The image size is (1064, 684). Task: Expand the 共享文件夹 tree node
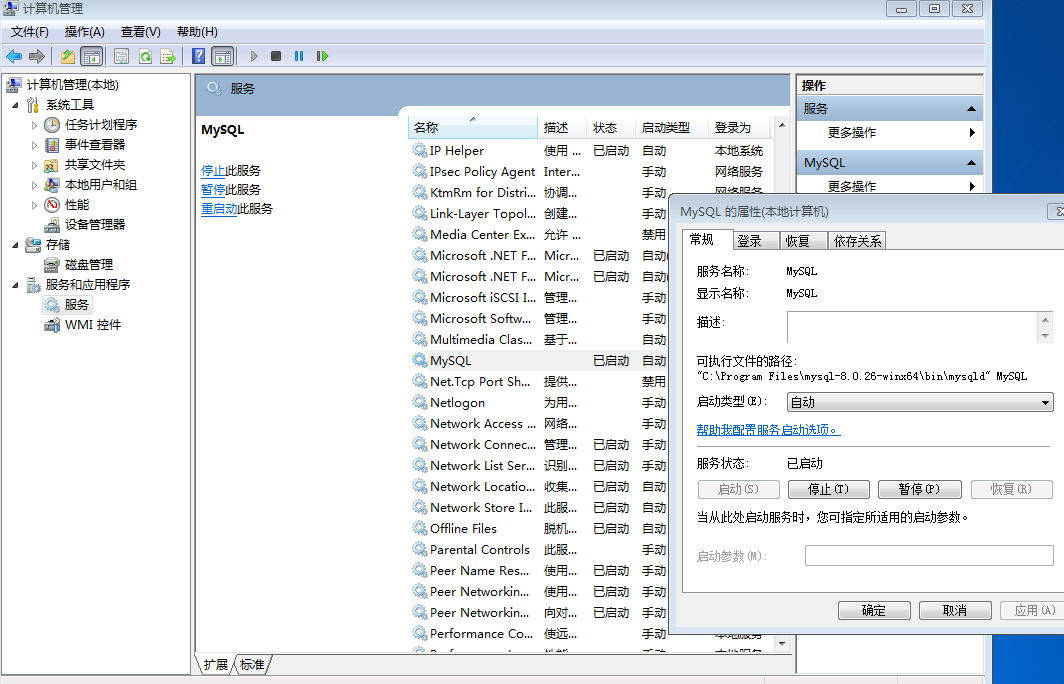point(34,165)
